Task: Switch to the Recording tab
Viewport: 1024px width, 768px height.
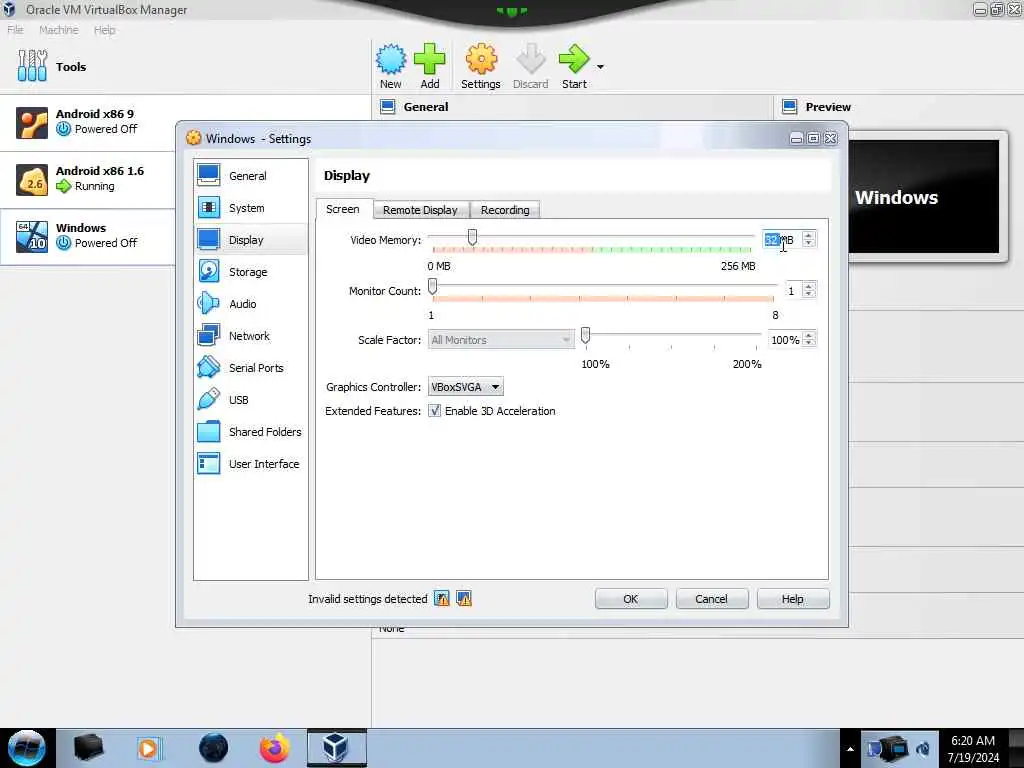Action: click(x=505, y=210)
